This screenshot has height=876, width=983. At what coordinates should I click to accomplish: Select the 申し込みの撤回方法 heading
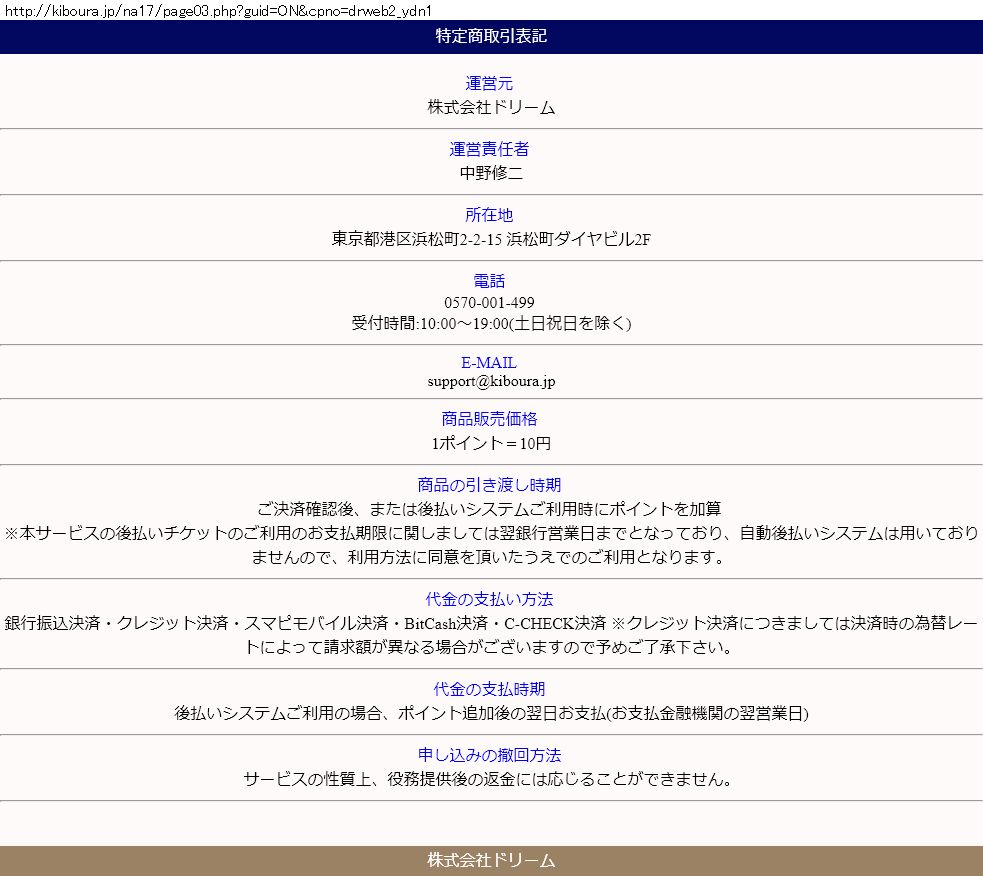pyautogui.click(x=490, y=755)
